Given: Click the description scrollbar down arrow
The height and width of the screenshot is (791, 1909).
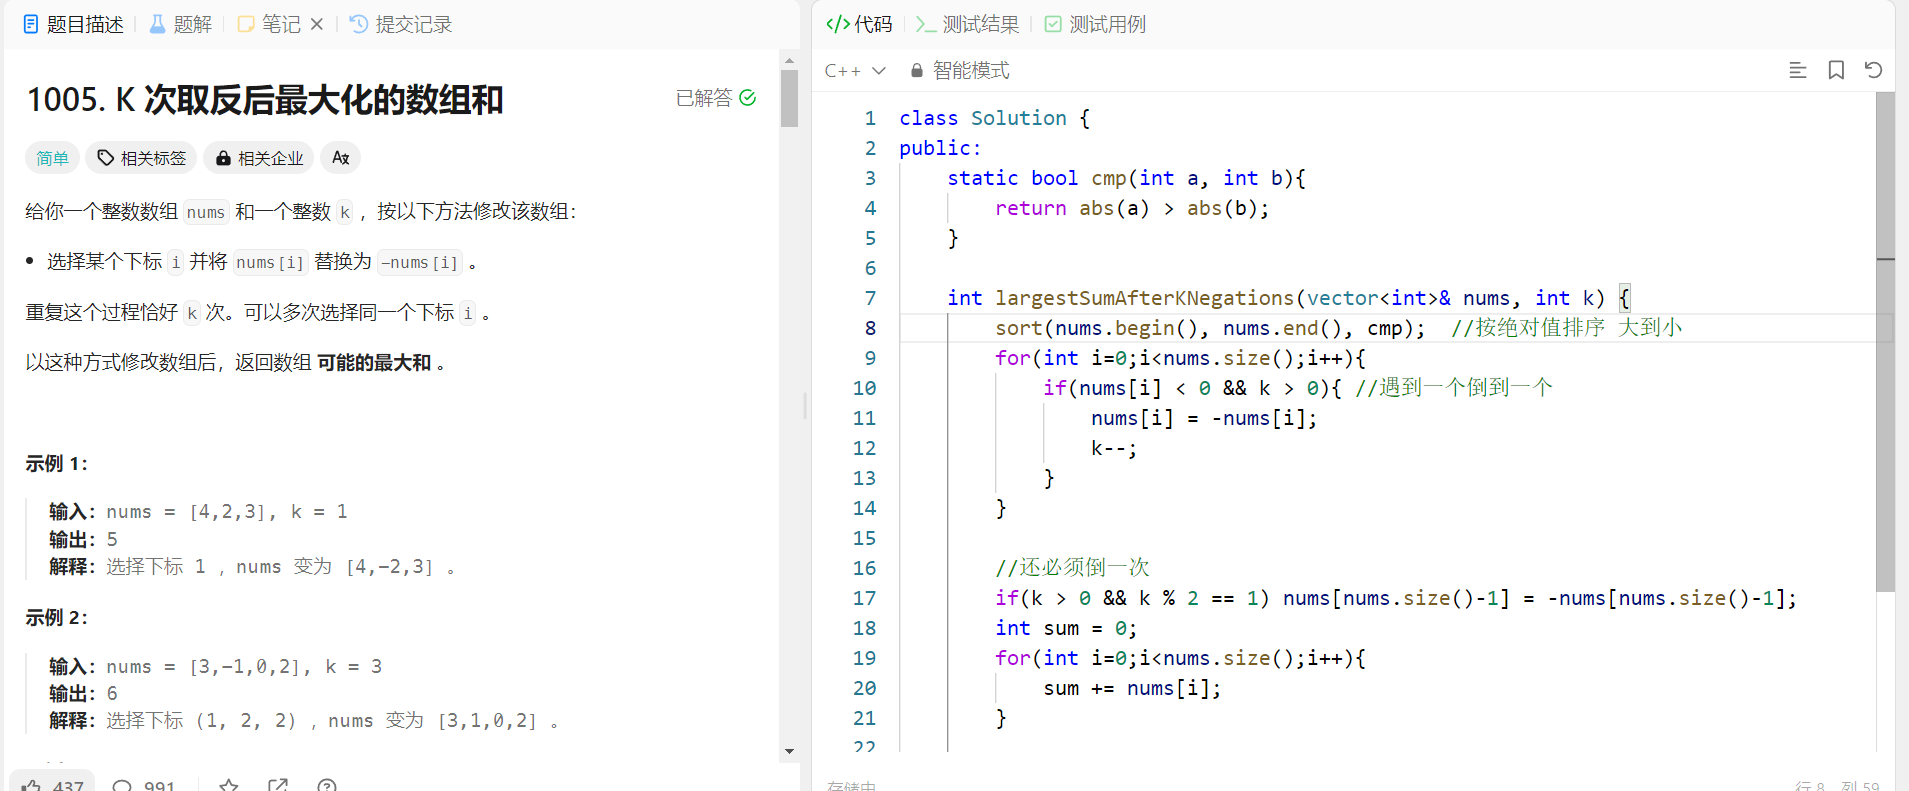Looking at the screenshot, I should 790,751.
